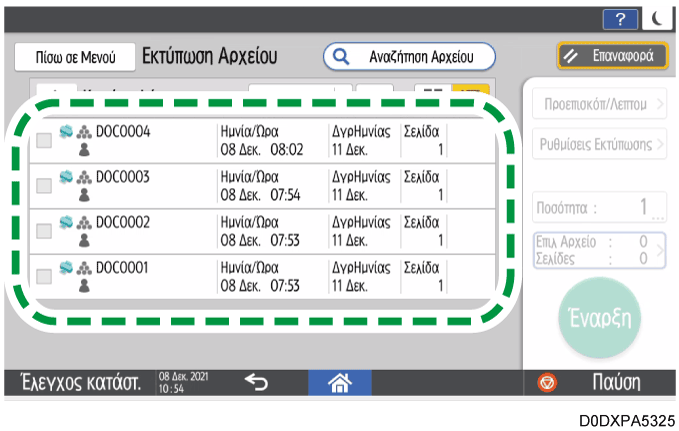This screenshot has height=431, width=679.
Task: Check the DOC0004 checkbox
Action: pyautogui.click(x=44, y=141)
